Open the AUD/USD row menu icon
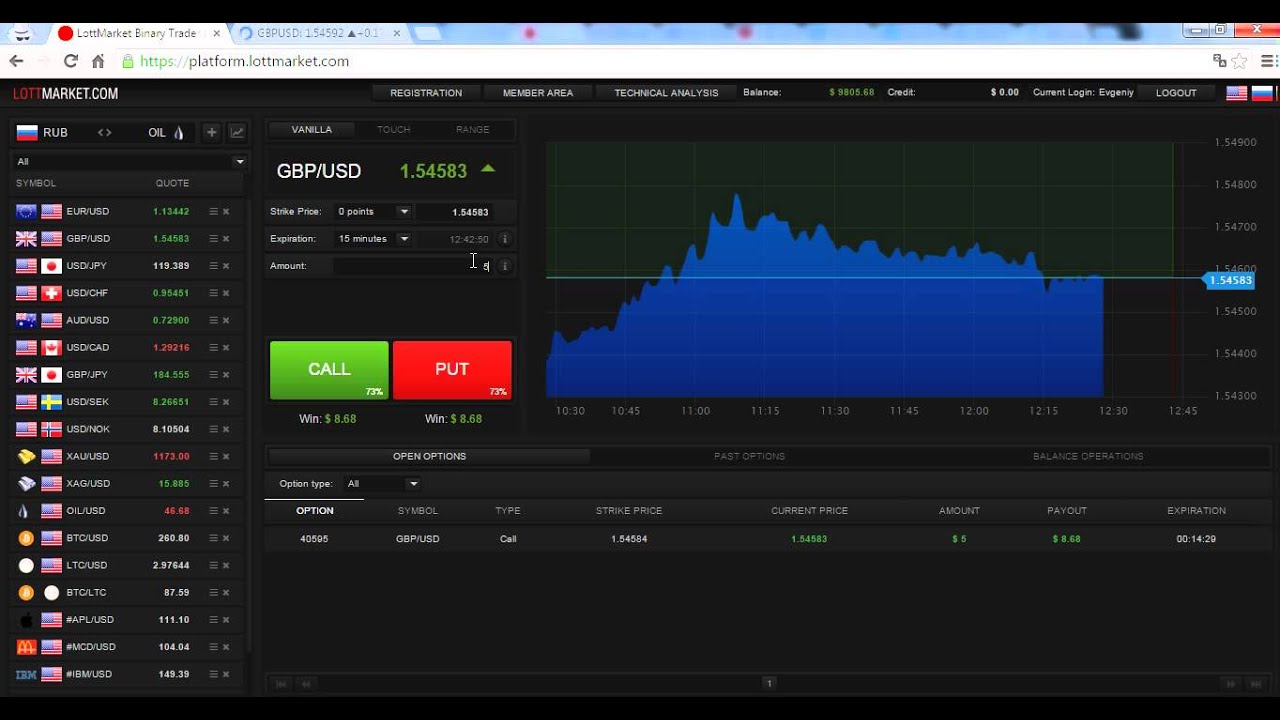The width and height of the screenshot is (1280, 720). pos(213,320)
